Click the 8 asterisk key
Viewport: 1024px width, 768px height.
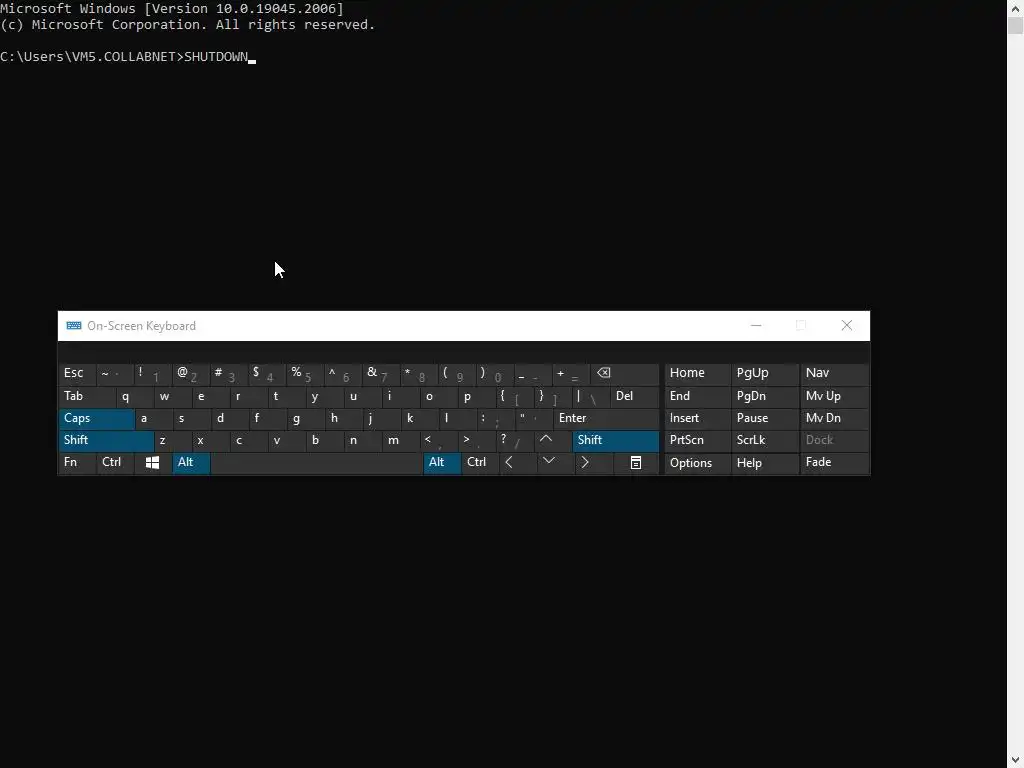(x=419, y=374)
